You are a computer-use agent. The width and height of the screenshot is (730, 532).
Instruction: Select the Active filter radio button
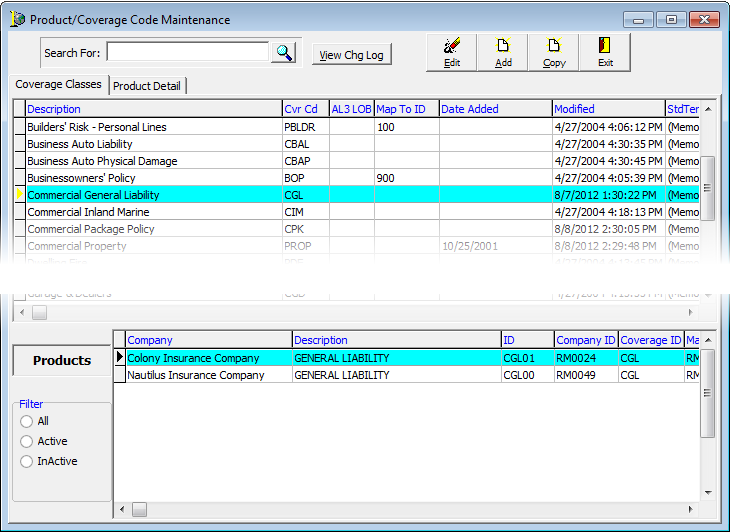(x=27, y=441)
